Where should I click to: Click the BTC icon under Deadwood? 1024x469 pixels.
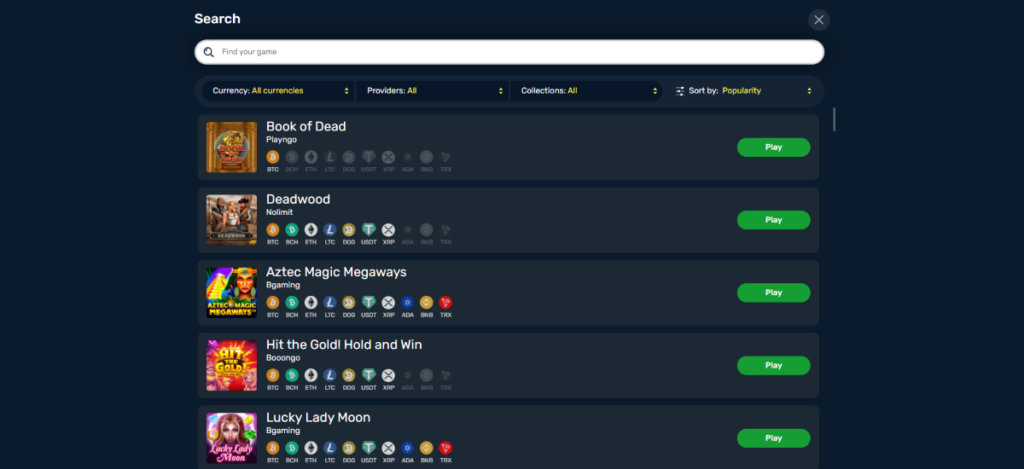pyautogui.click(x=273, y=230)
